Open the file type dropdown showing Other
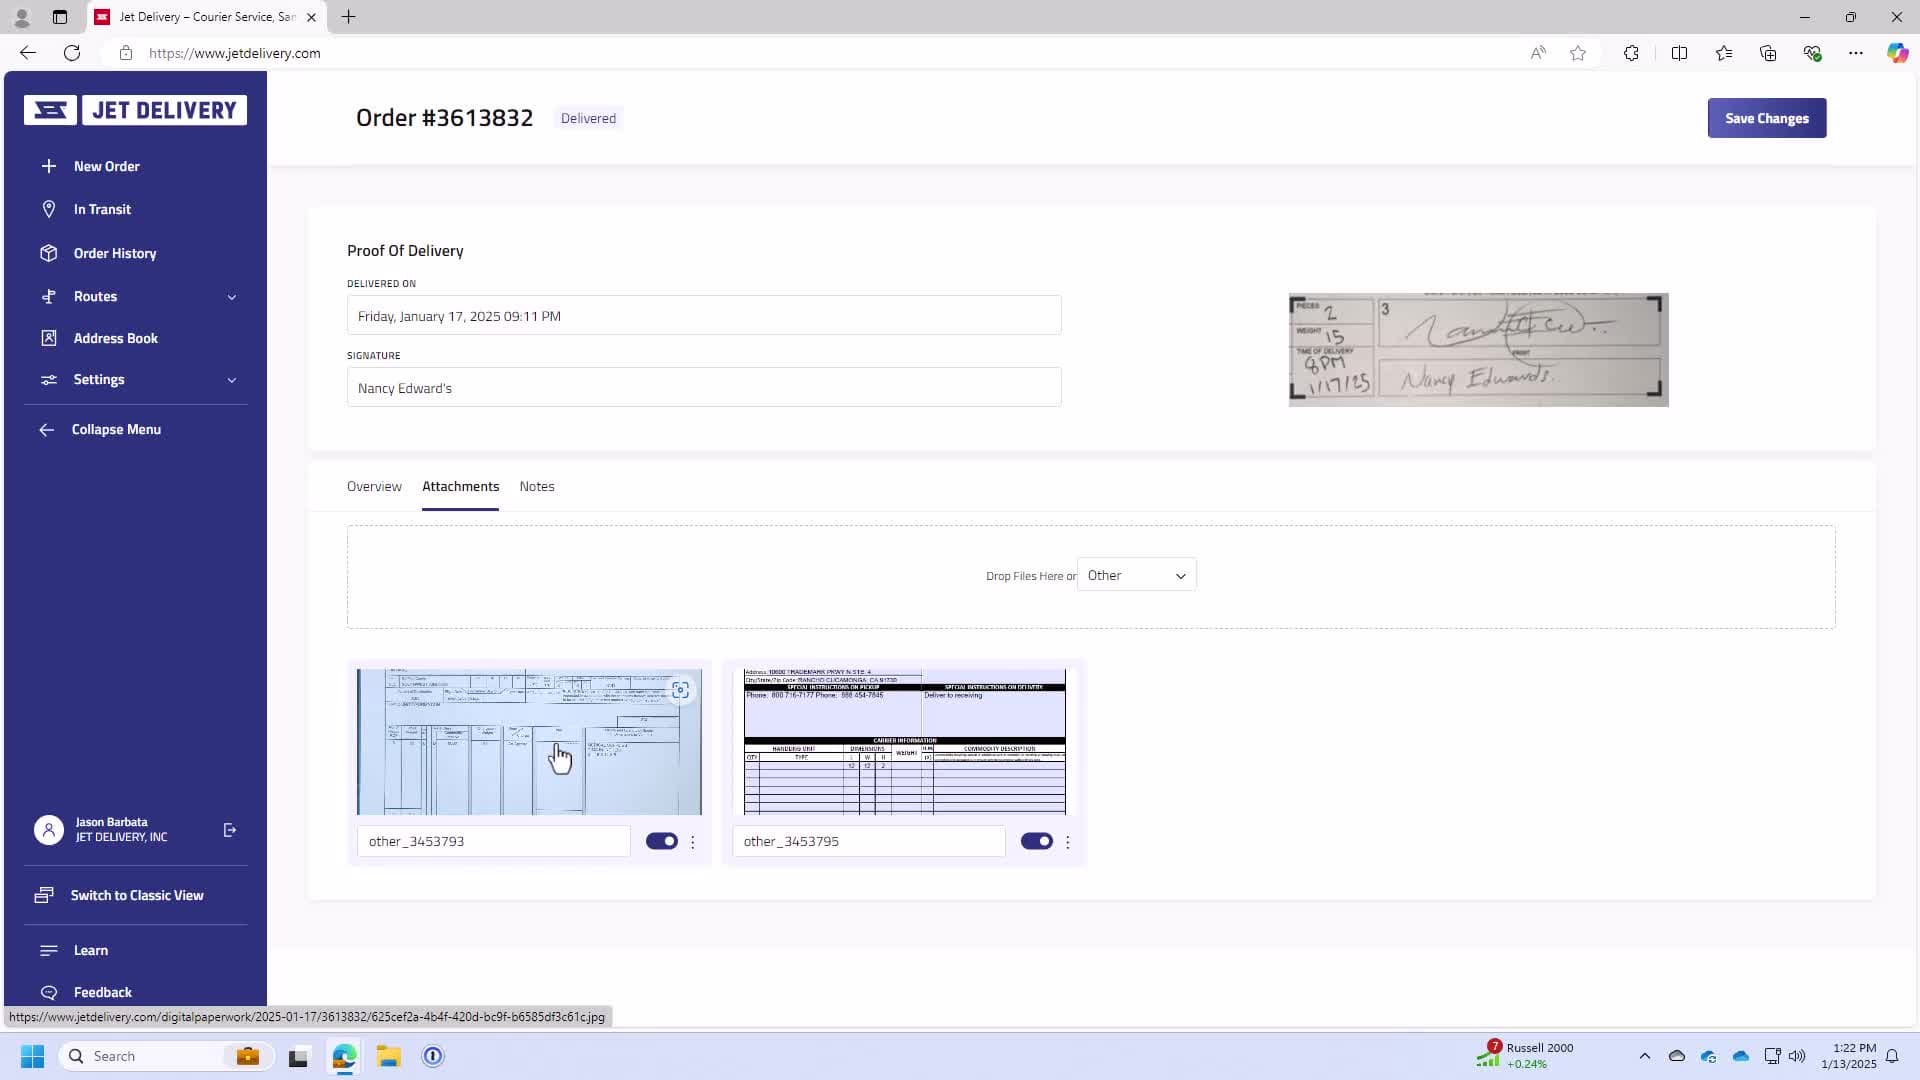 coord(1135,575)
